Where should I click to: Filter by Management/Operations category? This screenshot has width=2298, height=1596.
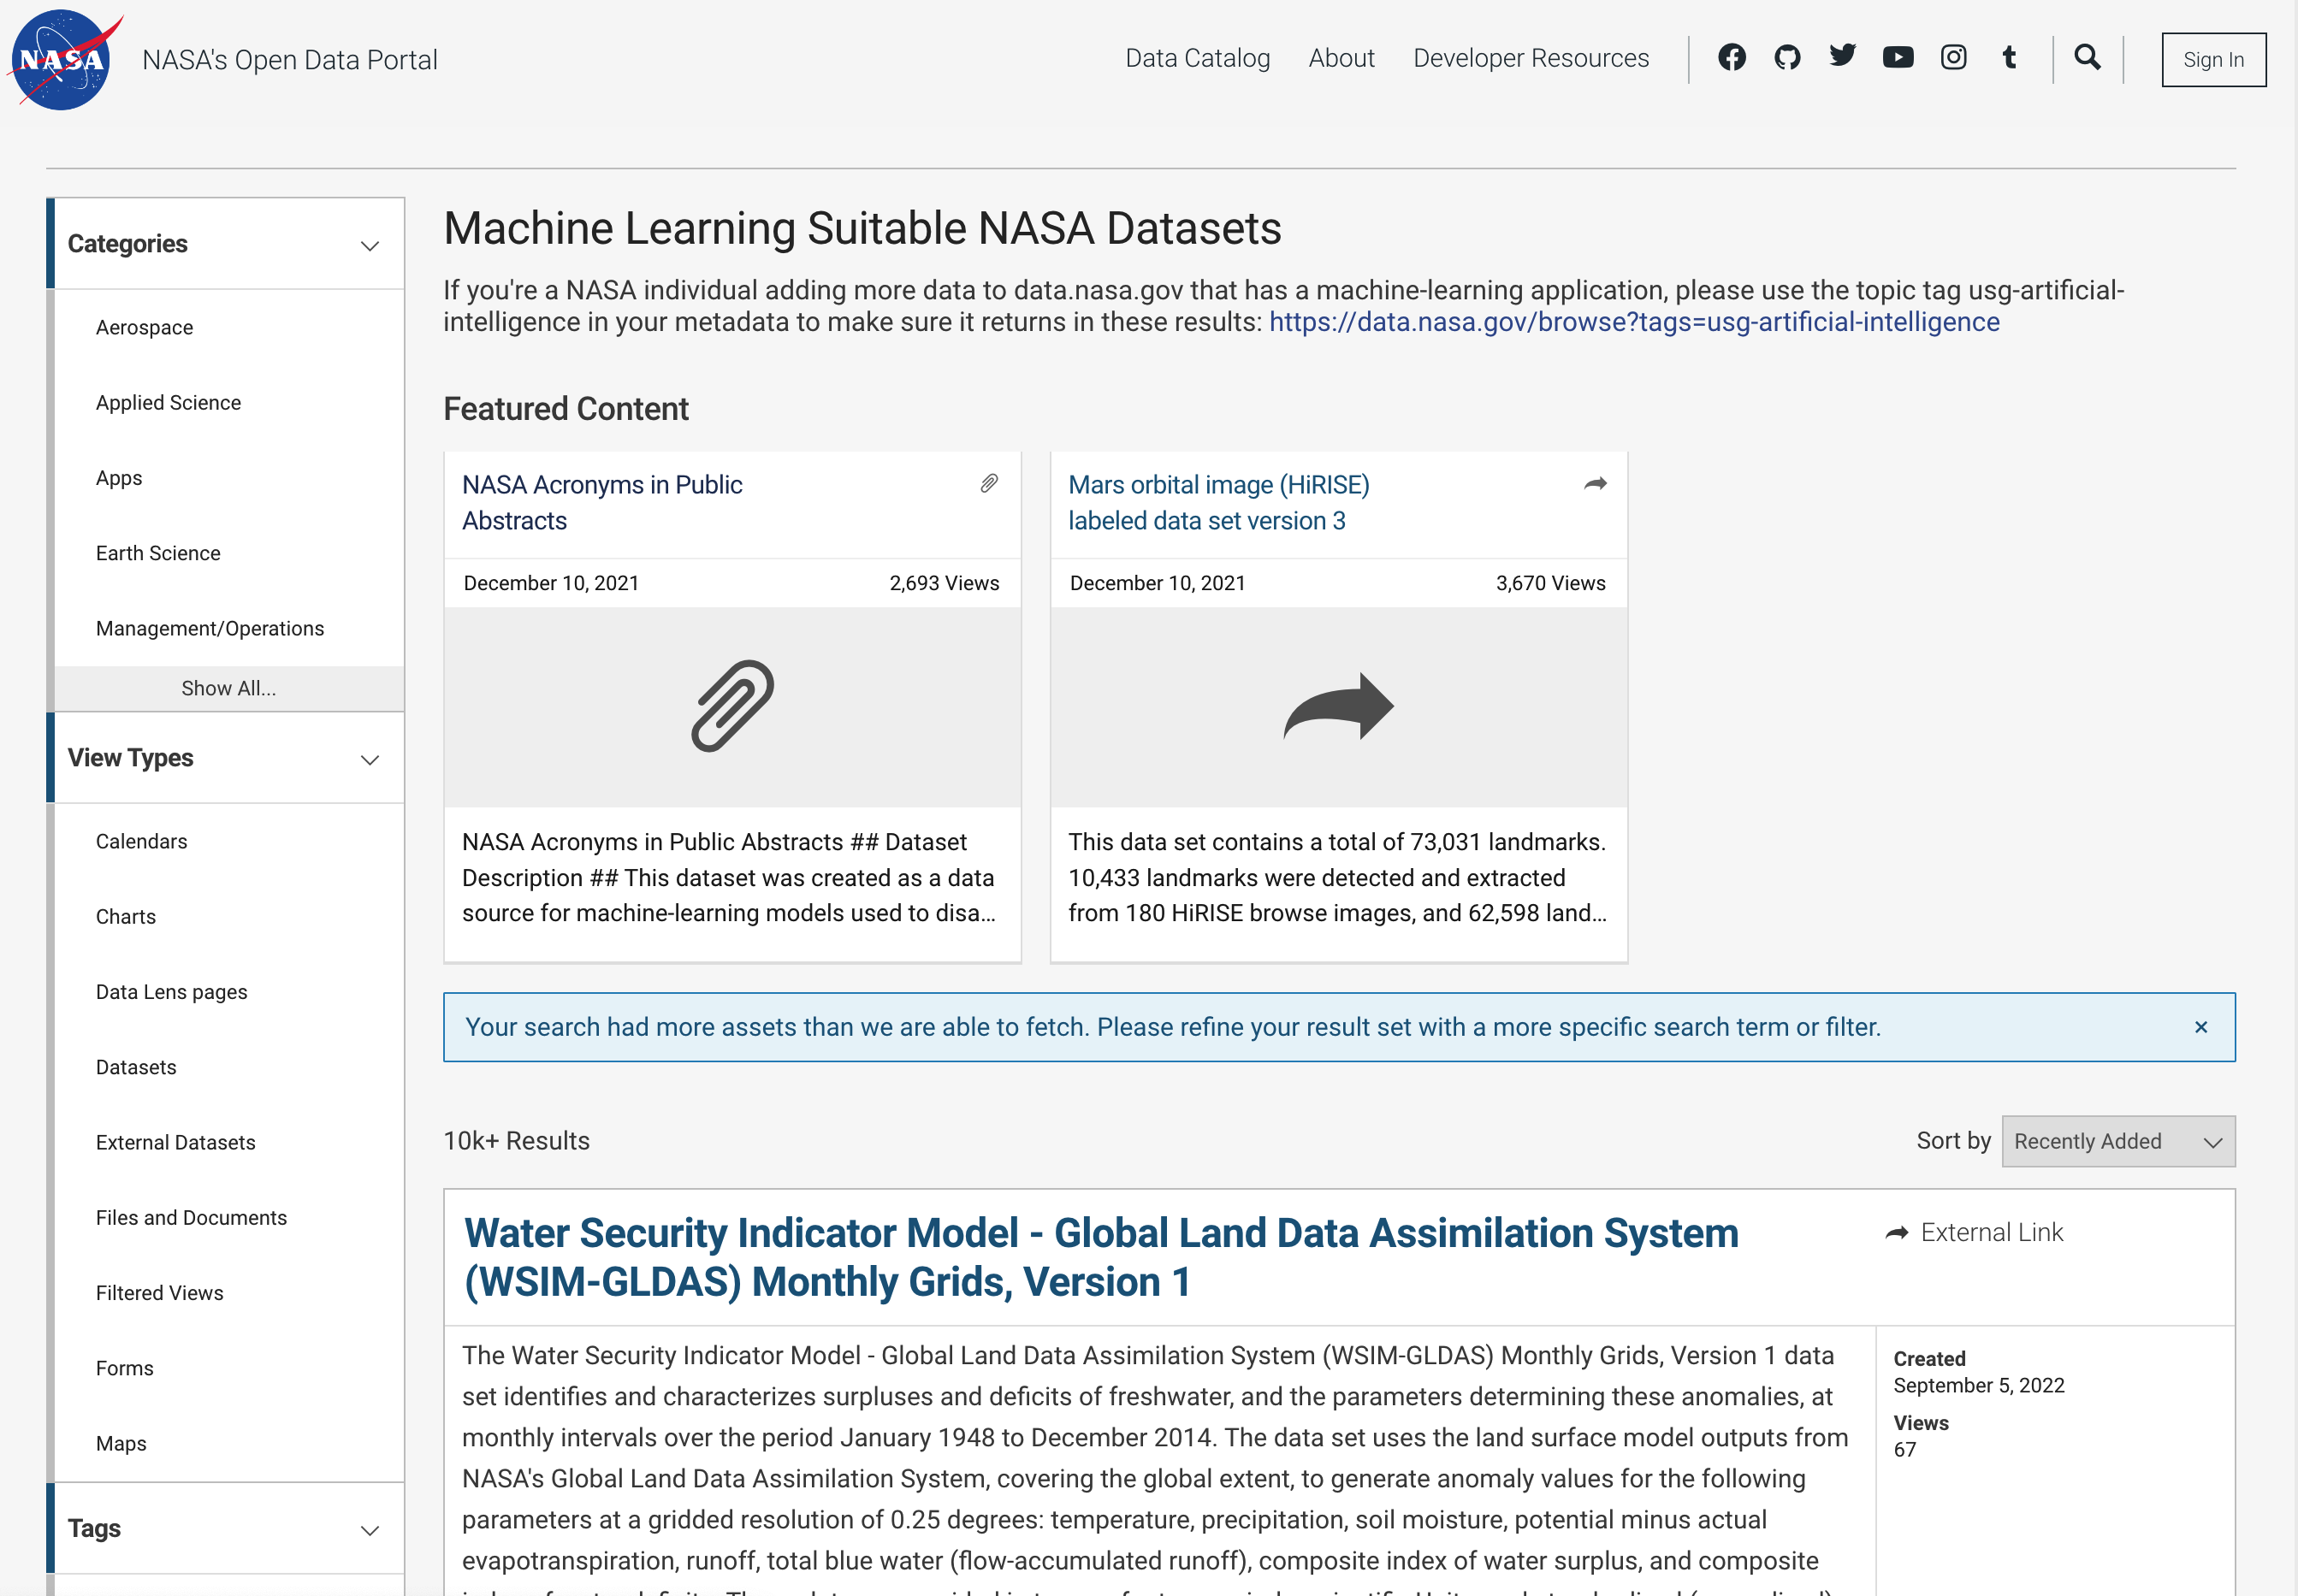click(210, 628)
